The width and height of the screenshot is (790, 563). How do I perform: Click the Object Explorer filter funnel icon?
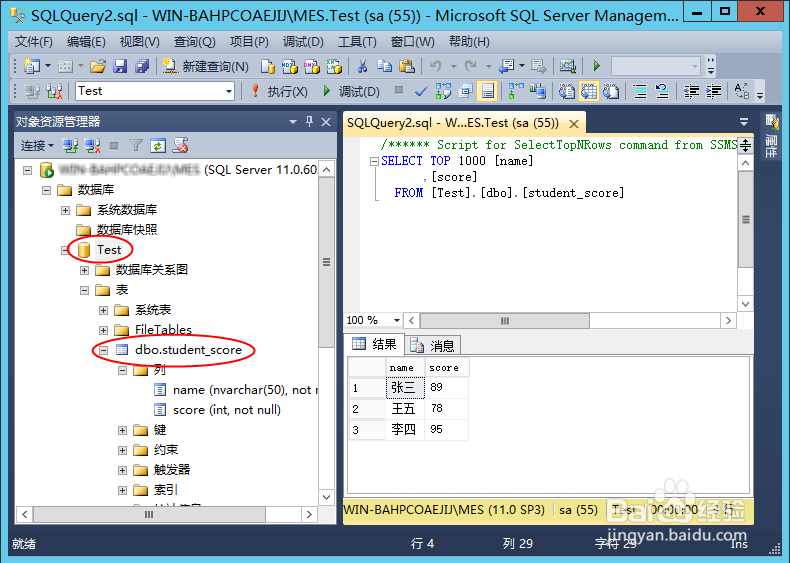(136, 146)
